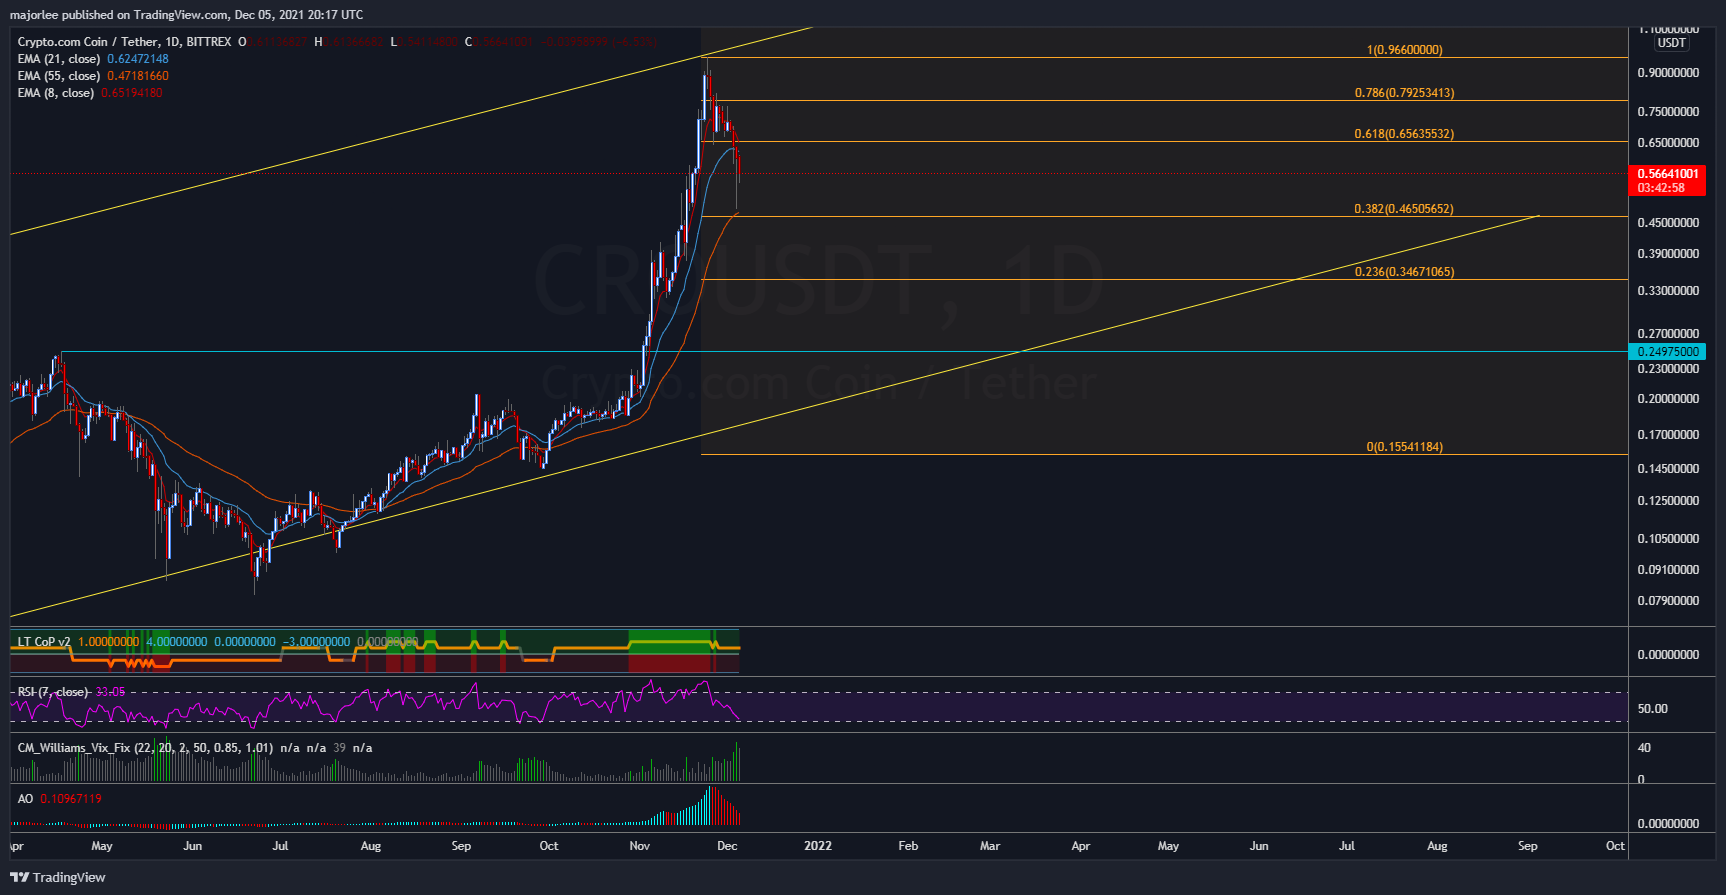Click the 1(0.96600000) Fibonacci level label
Image resolution: width=1726 pixels, height=895 pixels.
click(x=1404, y=50)
